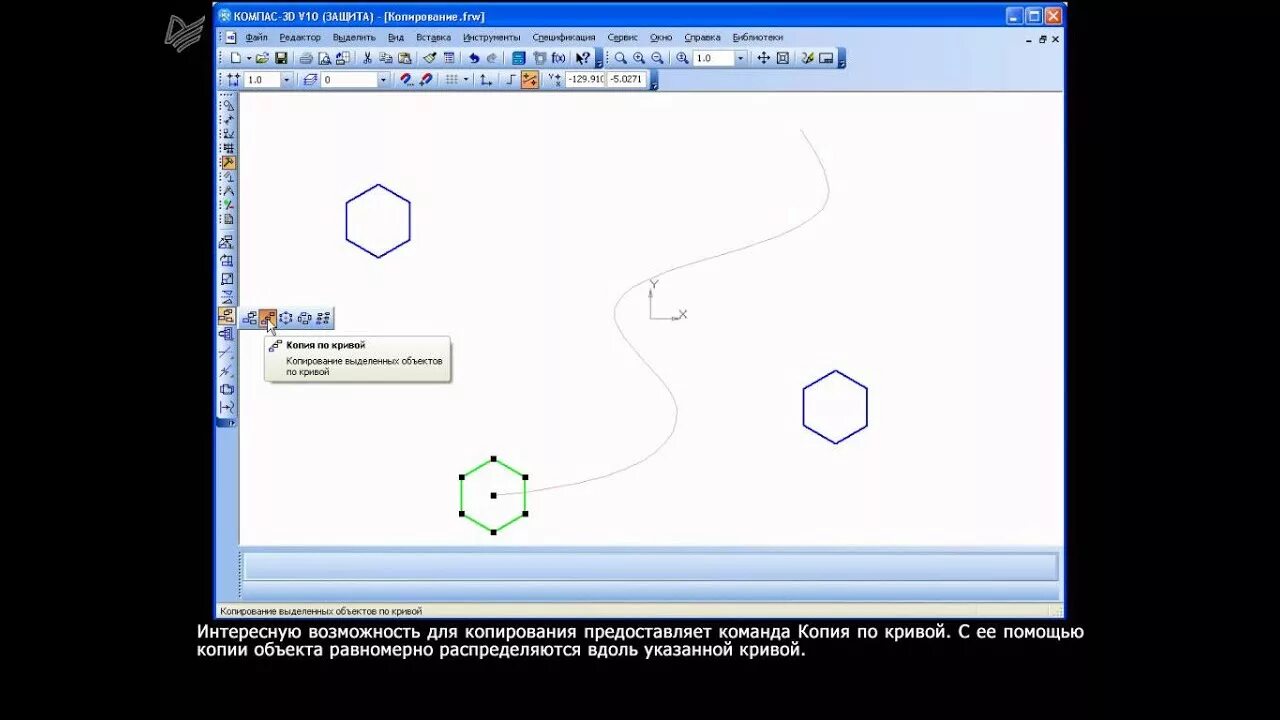The image size is (1280, 720).
Task: Click the document restore button in menu bar
Action: click(1042, 39)
